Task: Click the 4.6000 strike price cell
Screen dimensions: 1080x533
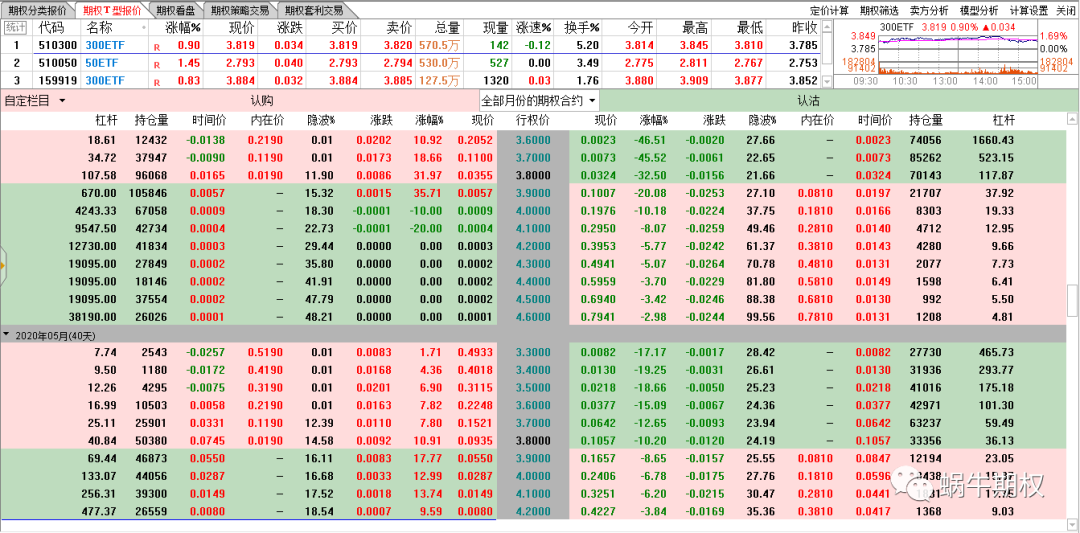Action: (x=534, y=318)
